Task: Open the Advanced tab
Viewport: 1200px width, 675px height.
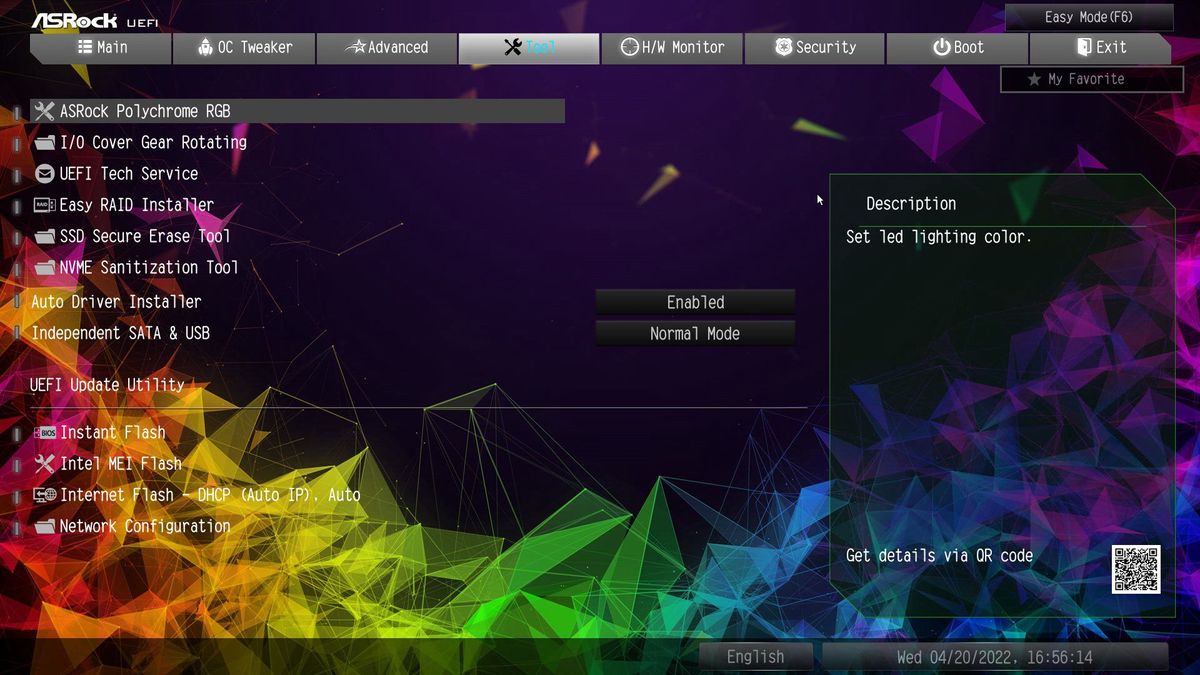Action: [386, 47]
